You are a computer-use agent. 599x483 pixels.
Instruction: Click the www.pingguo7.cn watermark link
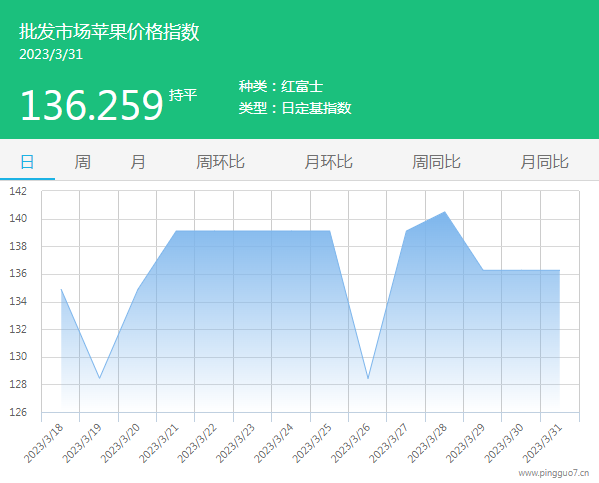tap(554, 473)
